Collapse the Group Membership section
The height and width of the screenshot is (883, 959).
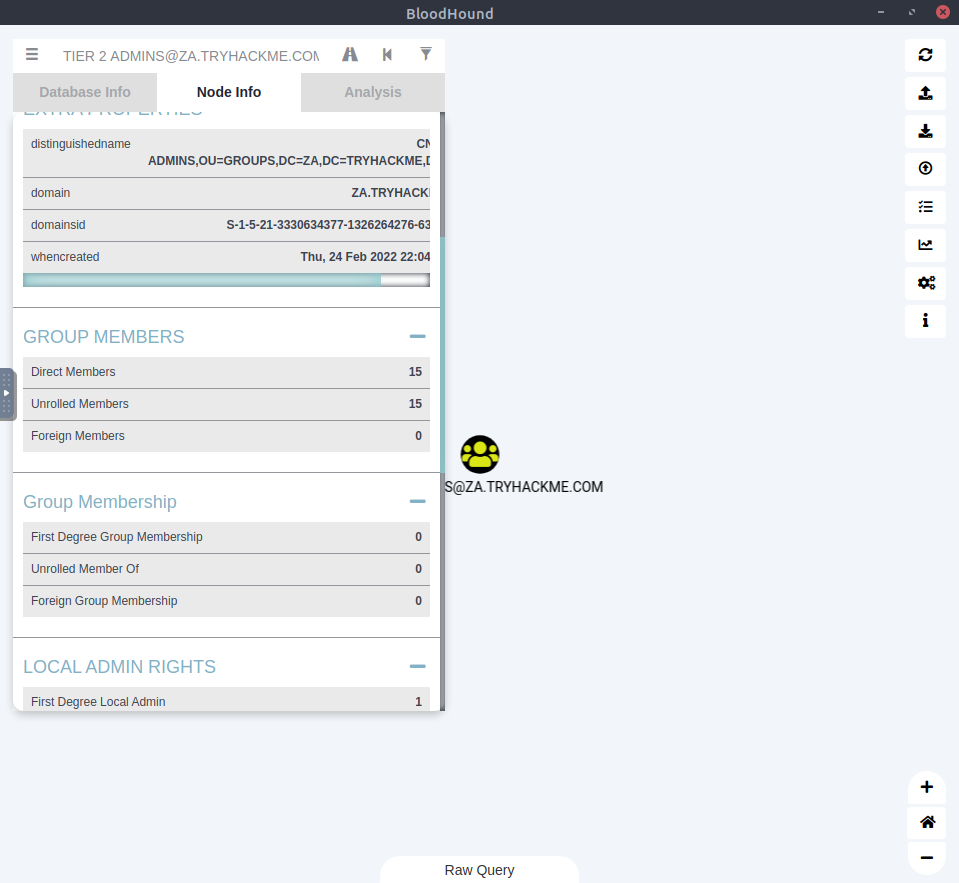[417, 502]
